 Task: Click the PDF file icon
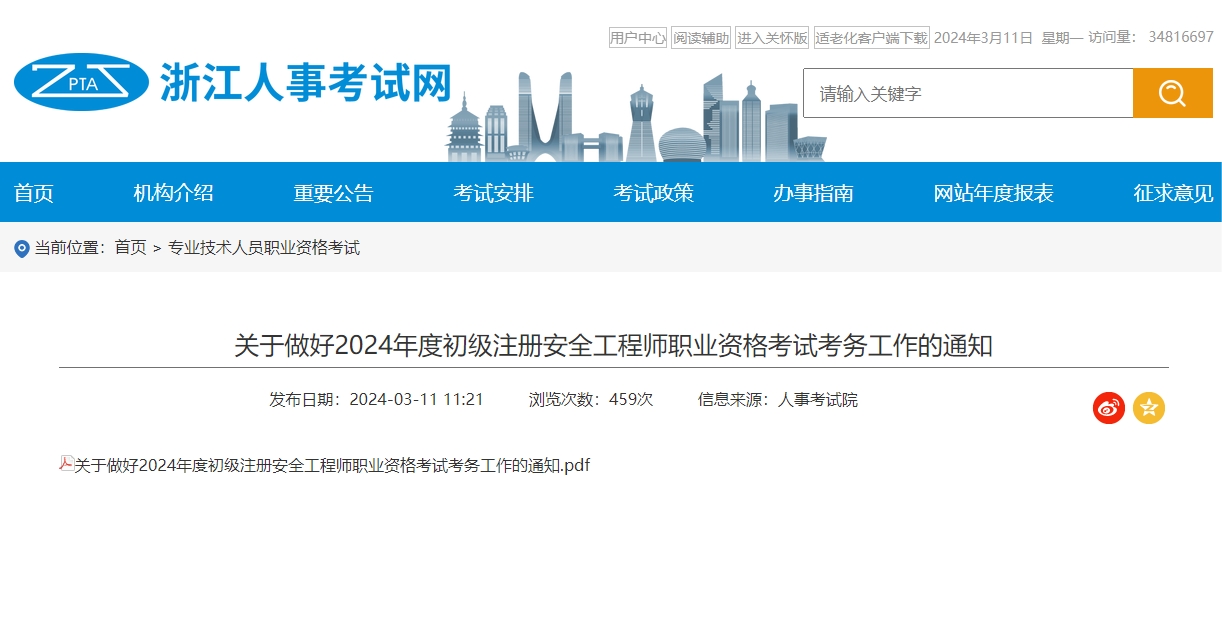[67, 464]
